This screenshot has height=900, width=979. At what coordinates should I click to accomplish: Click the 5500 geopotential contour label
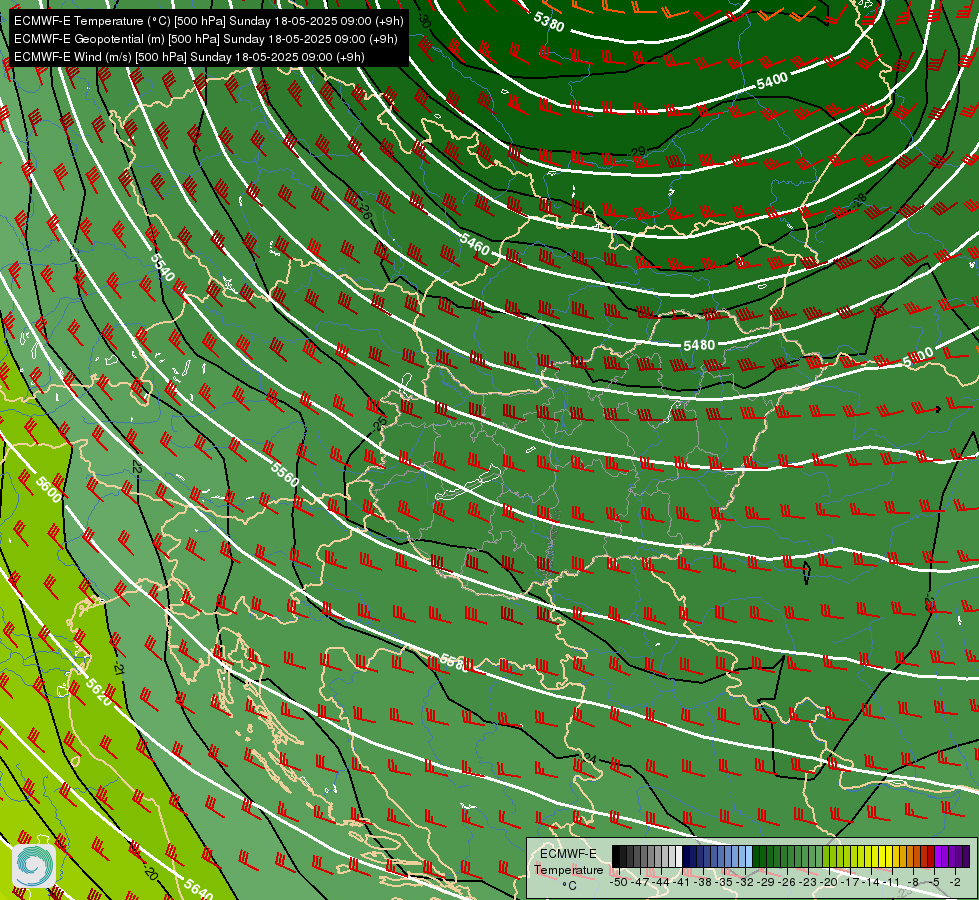tap(918, 357)
